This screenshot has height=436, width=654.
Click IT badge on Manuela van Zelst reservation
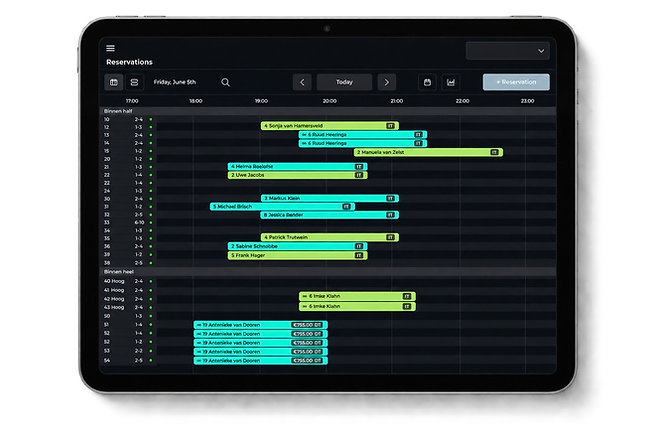click(x=494, y=152)
